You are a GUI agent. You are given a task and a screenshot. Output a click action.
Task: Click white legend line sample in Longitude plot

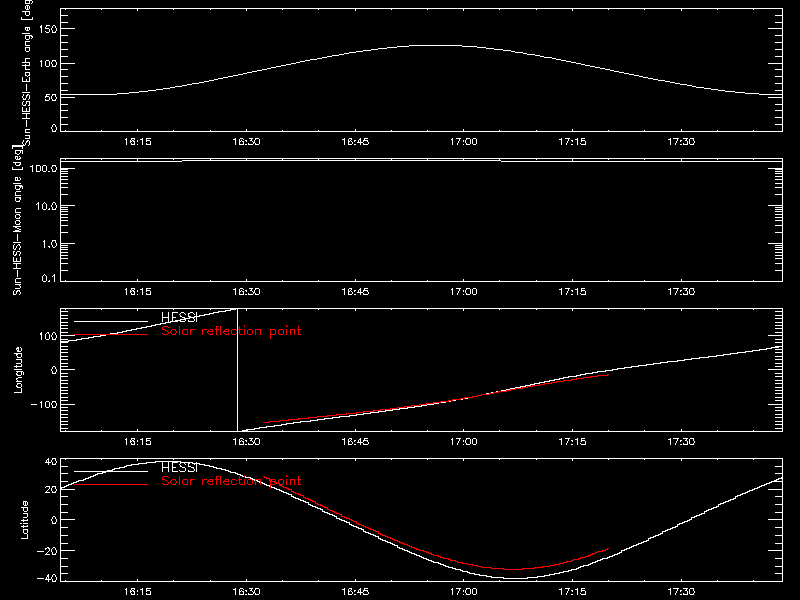click(111, 321)
